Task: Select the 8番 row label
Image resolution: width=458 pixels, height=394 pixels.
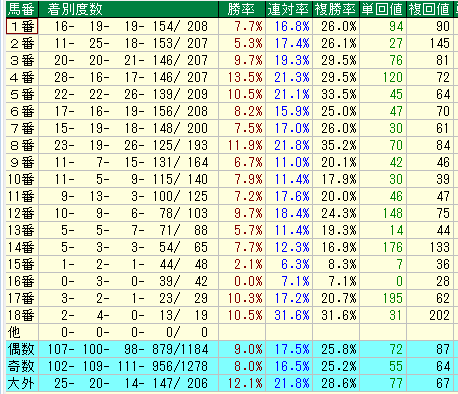Action: [x=22, y=145]
